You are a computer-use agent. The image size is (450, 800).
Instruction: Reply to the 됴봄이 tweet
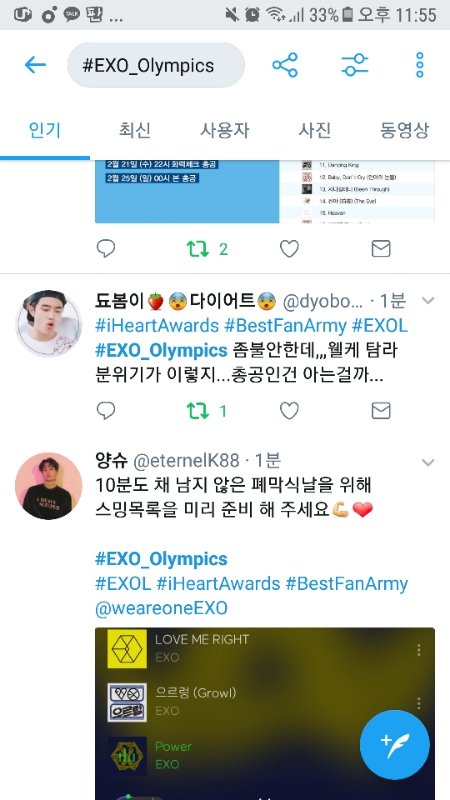(106, 411)
